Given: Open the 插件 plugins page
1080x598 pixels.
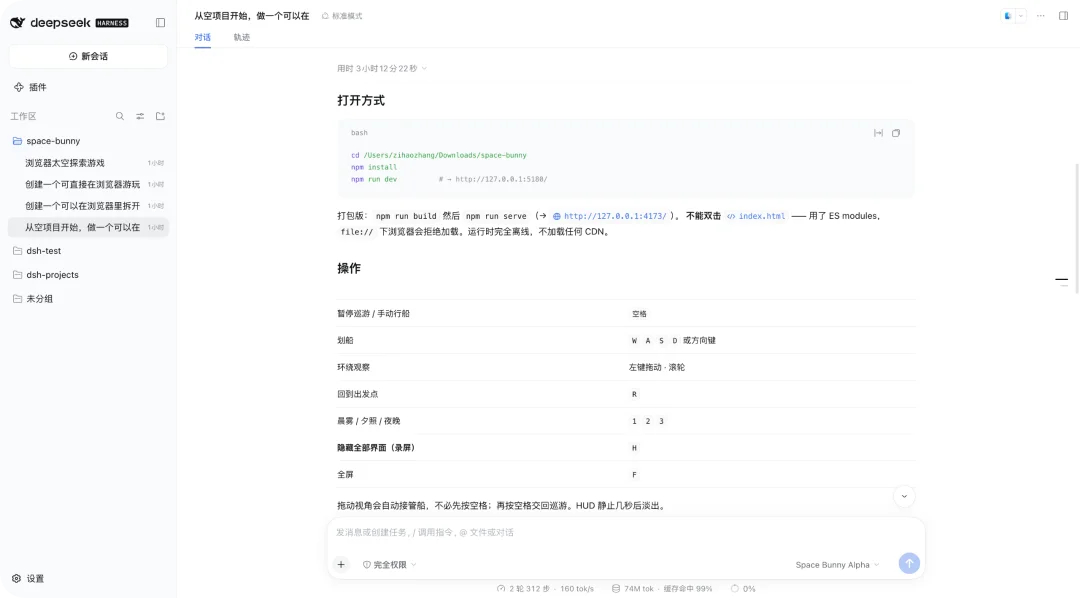Looking at the screenshot, I should coord(30,87).
